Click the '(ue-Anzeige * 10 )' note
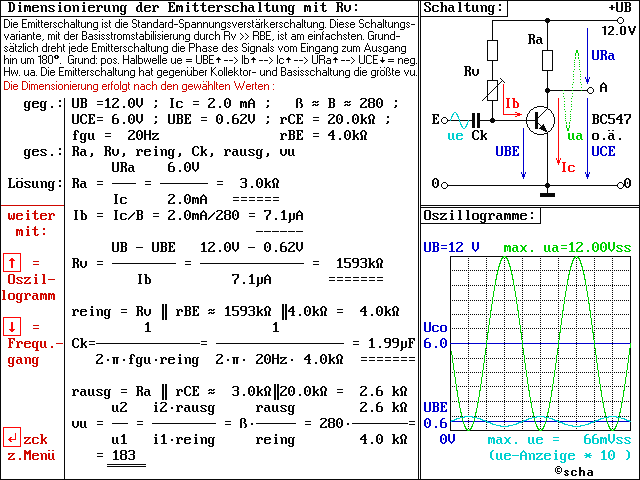The image size is (640, 480). pyautogui.click(x=559, y=456)
